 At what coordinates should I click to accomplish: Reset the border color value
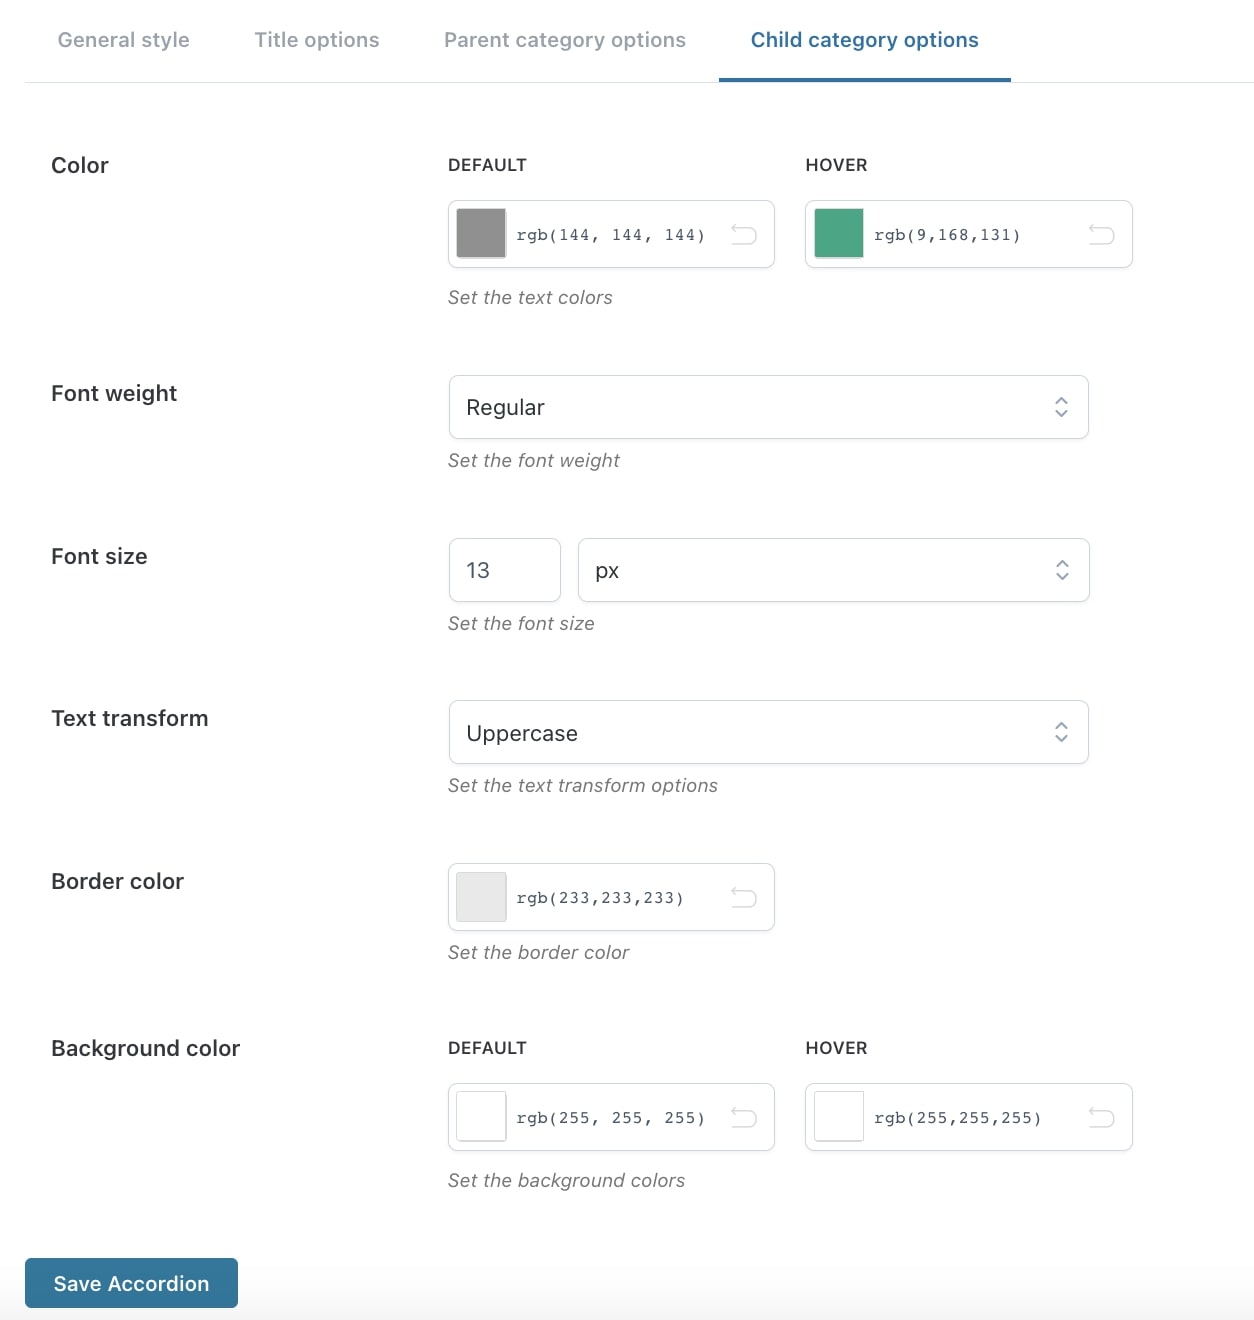pos(744,898)
